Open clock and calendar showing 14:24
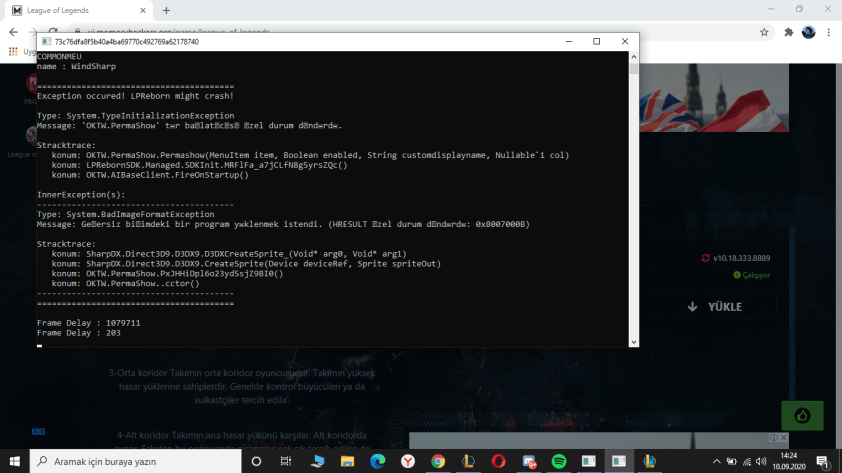 click(789, 461)
